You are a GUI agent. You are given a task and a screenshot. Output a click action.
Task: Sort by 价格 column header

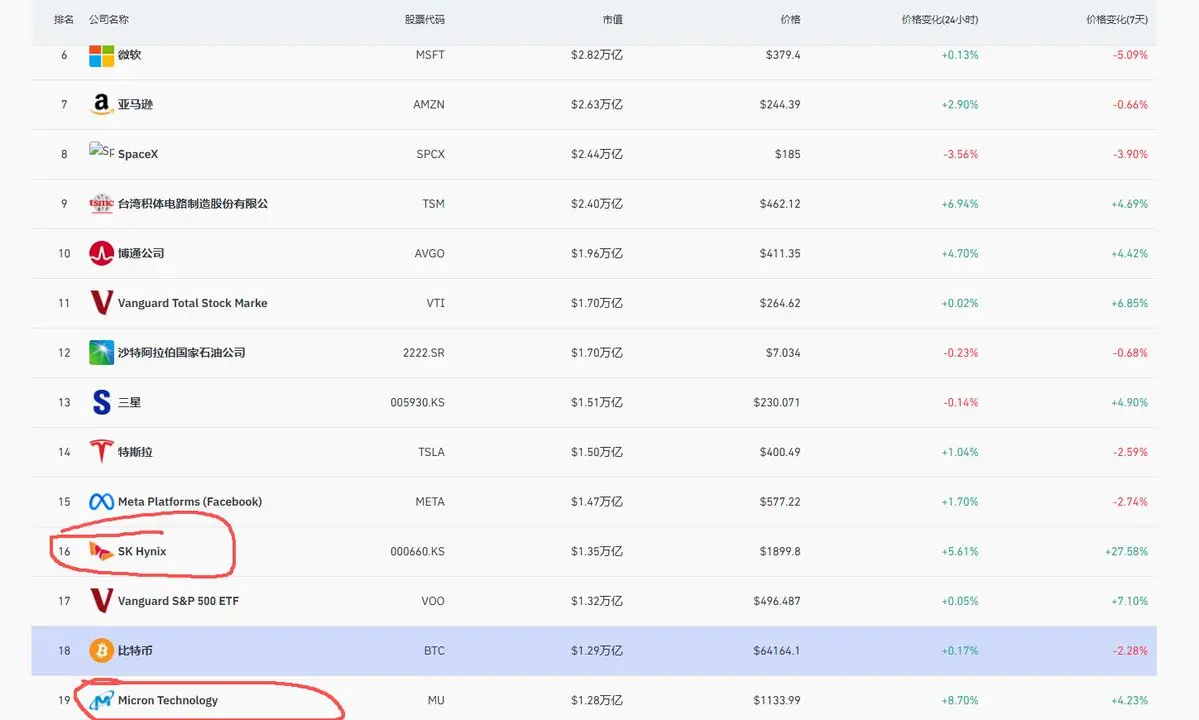click(791, 19)
